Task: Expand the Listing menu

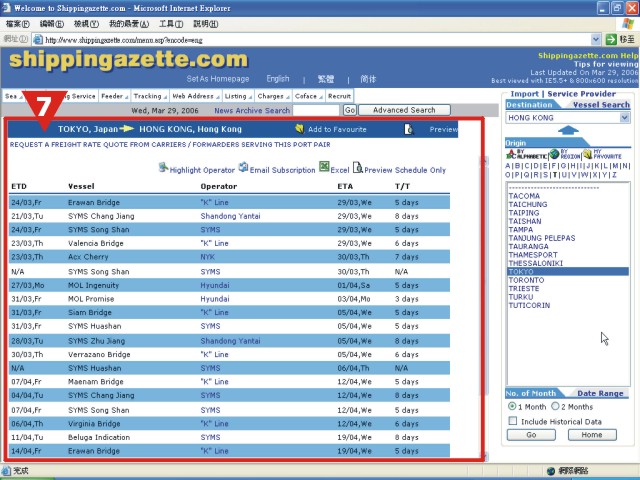Action: click(x=238, y=96)
